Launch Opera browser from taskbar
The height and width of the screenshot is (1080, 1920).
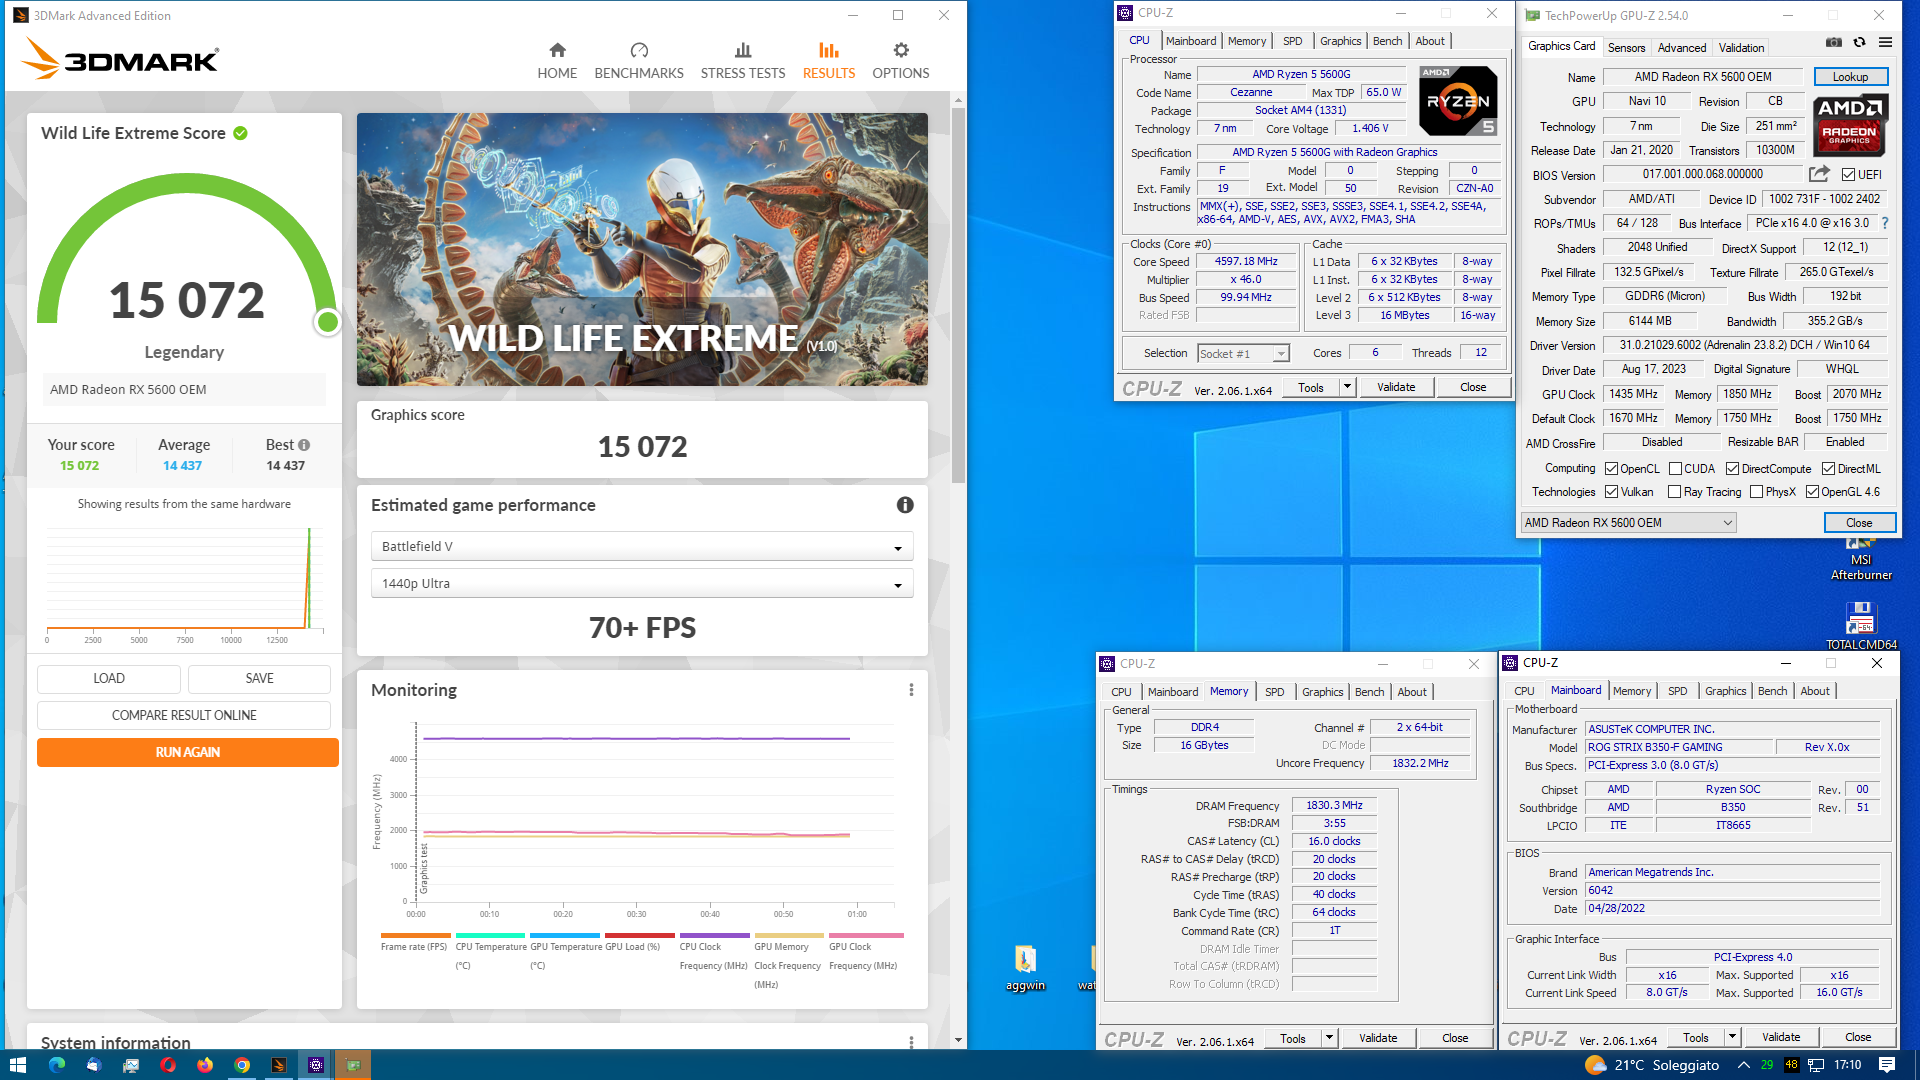click(168, 1065)
